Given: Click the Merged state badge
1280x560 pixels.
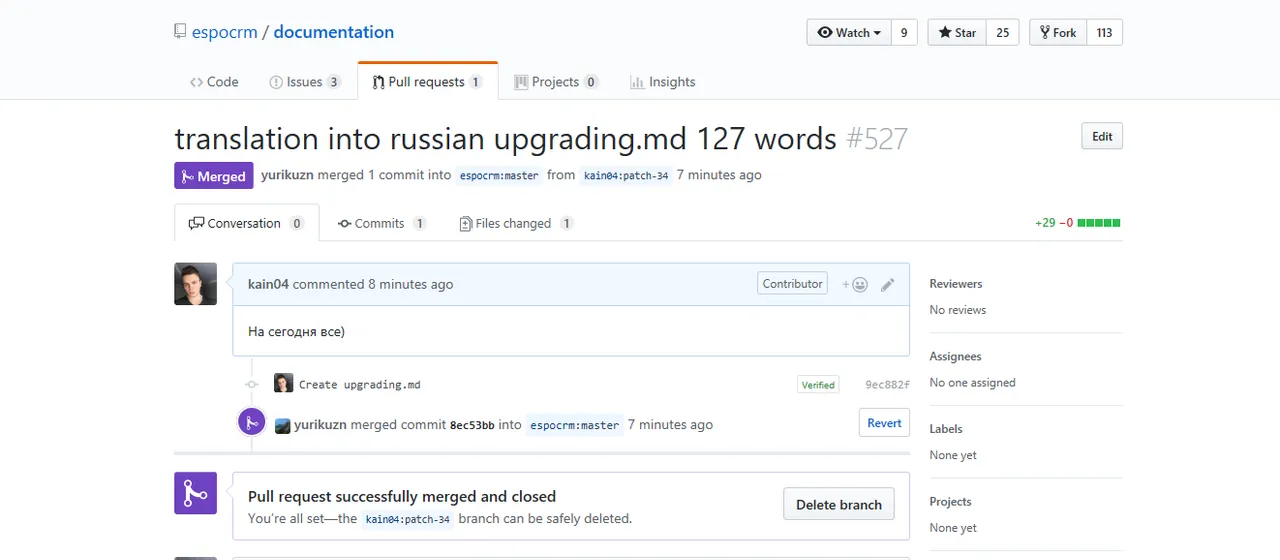Looking at the screenshot, I should [214, 176].
